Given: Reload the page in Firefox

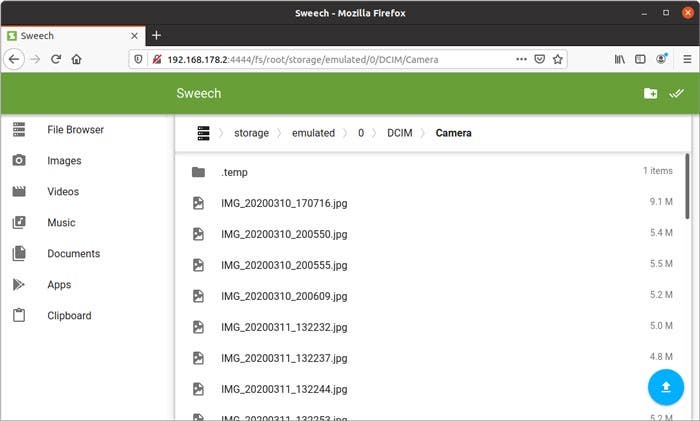Looking at the screenshot, I should (x=56, y=59).
